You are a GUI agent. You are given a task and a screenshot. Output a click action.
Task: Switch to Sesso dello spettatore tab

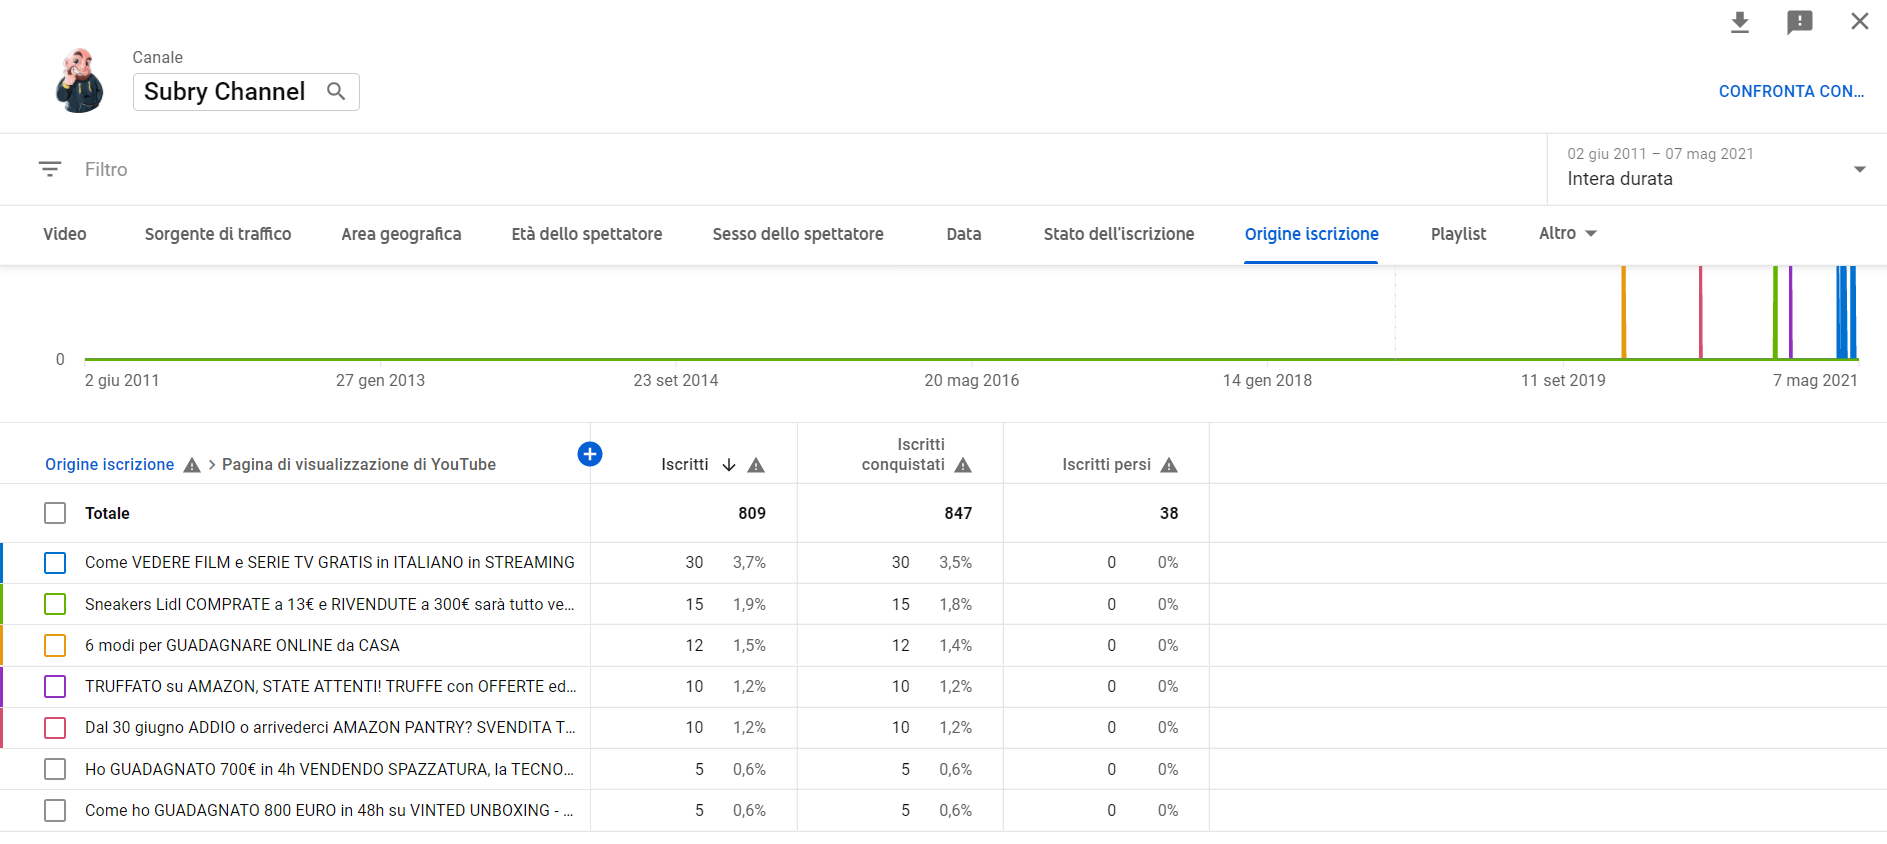click(x=798, y=234)
